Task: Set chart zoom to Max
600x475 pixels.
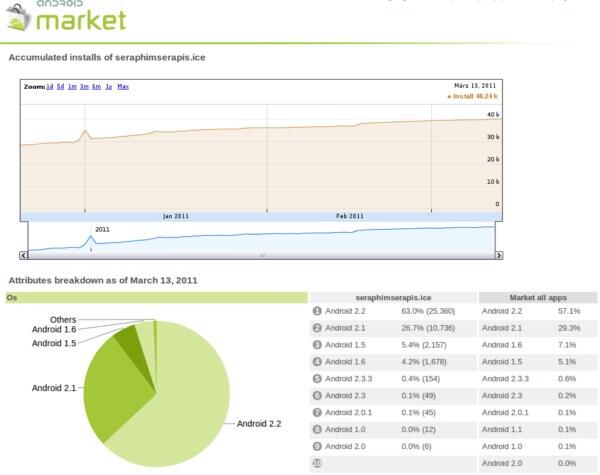Action: (123, 87)
